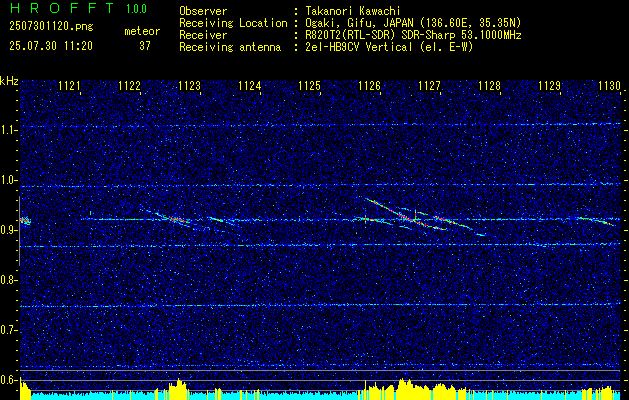Click the 1128 time marker
The height and width of the screenshot is (400, 629).
pyautogui.click(x=489, y=85)
